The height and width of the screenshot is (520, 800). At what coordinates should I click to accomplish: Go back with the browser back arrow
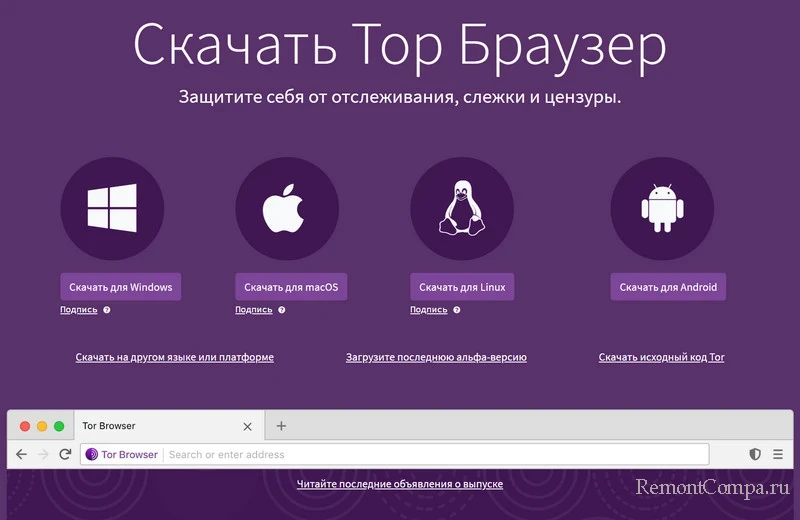tap(21, 454)
